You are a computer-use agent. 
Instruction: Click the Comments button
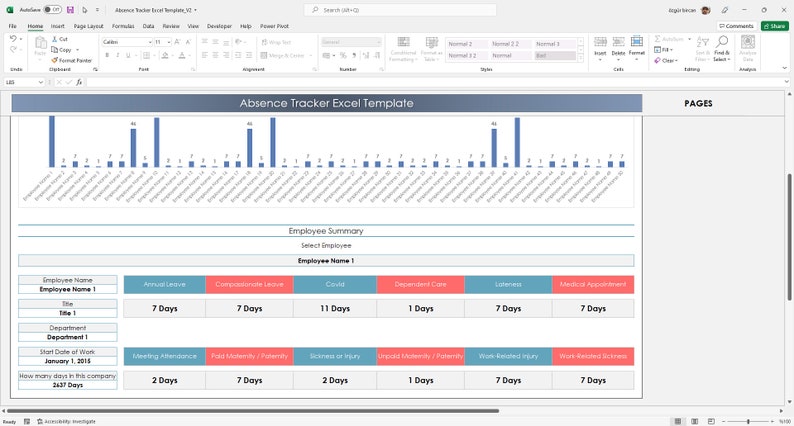point(737,26)
